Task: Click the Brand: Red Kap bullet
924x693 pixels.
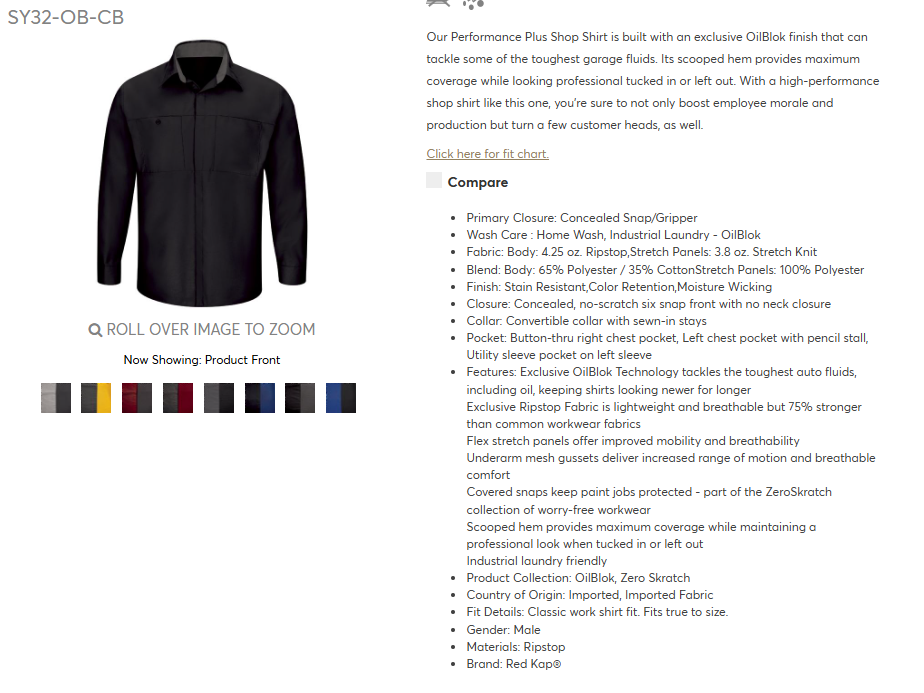Action: pos(513,664)
